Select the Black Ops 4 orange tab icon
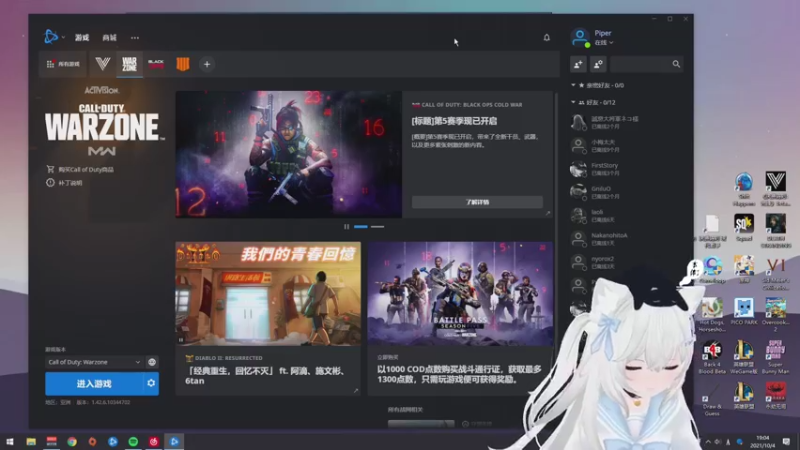This screenshot has height=450, width=800. pyautogui.click(x=183, y=64)
